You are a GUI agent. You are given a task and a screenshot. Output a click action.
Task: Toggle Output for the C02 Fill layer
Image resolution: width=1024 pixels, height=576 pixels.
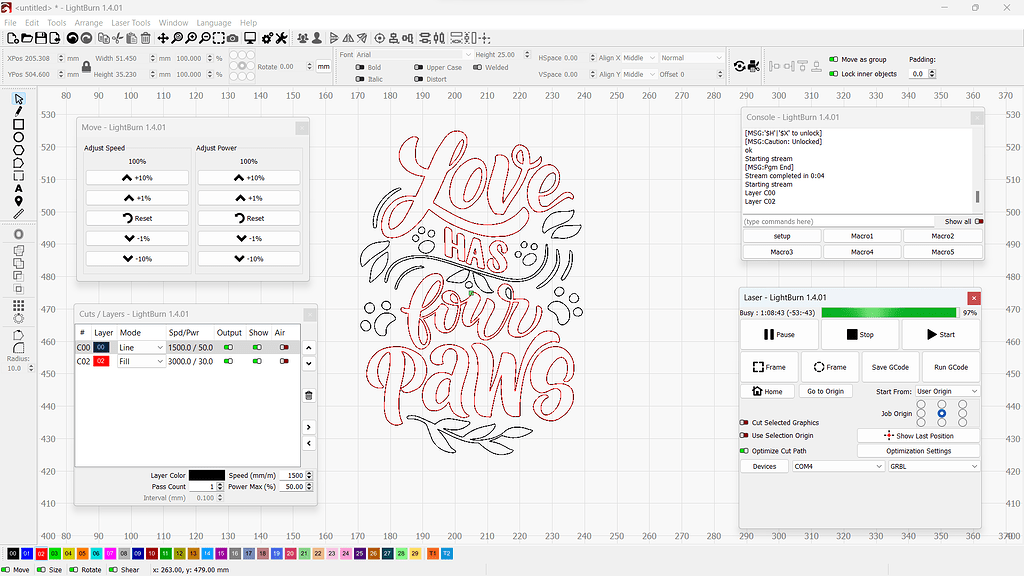(x=229, y=361)
